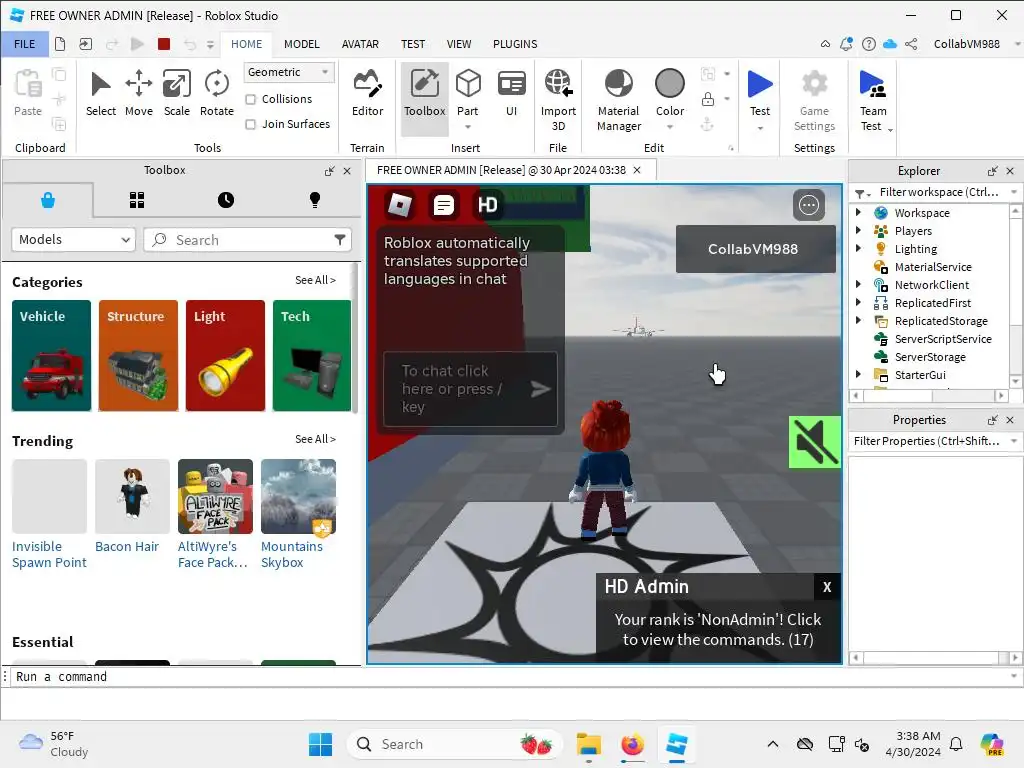
Task: Click the notifications bell in ribbon
Action: point(846,44)
